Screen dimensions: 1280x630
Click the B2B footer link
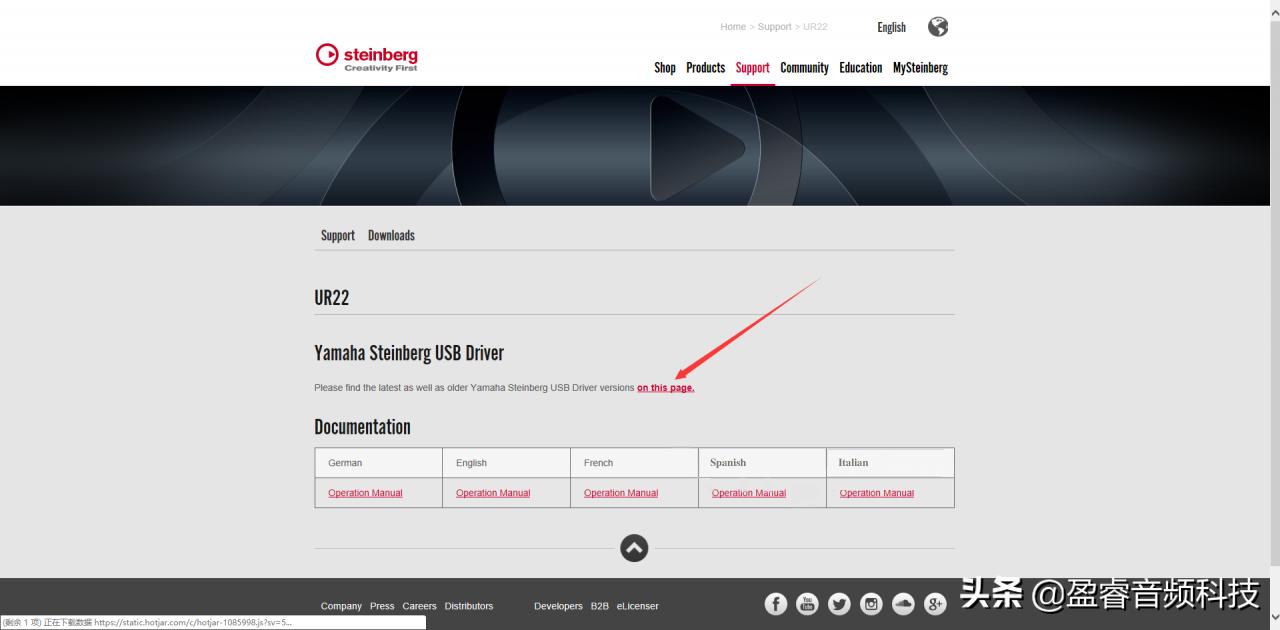coord(599,606)
